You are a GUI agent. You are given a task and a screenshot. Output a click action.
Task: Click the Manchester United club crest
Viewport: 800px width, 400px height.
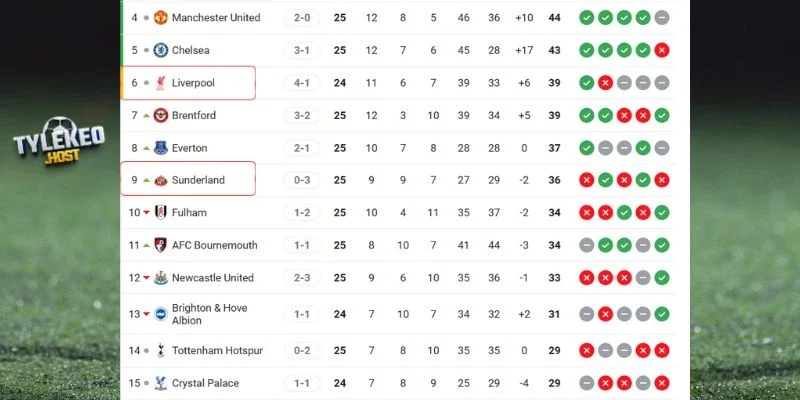pyautogui.click(x=160, y=18)
